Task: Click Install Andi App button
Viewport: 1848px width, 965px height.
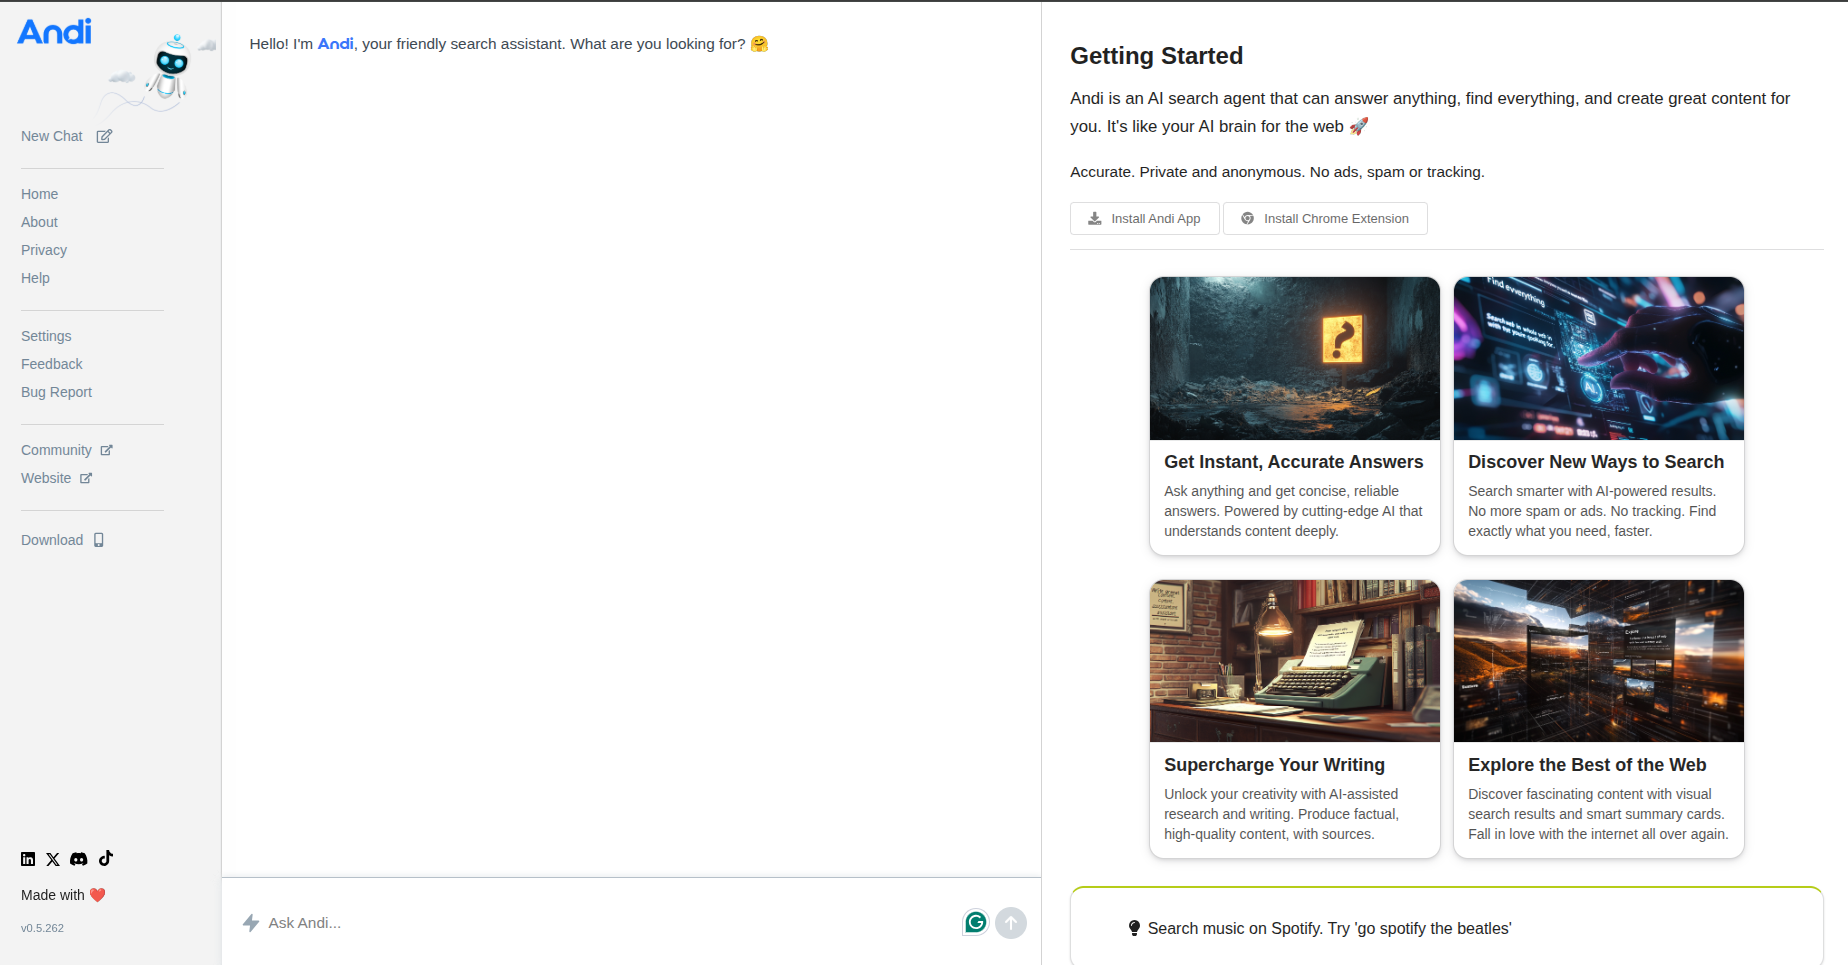Action: (1144, 219)
